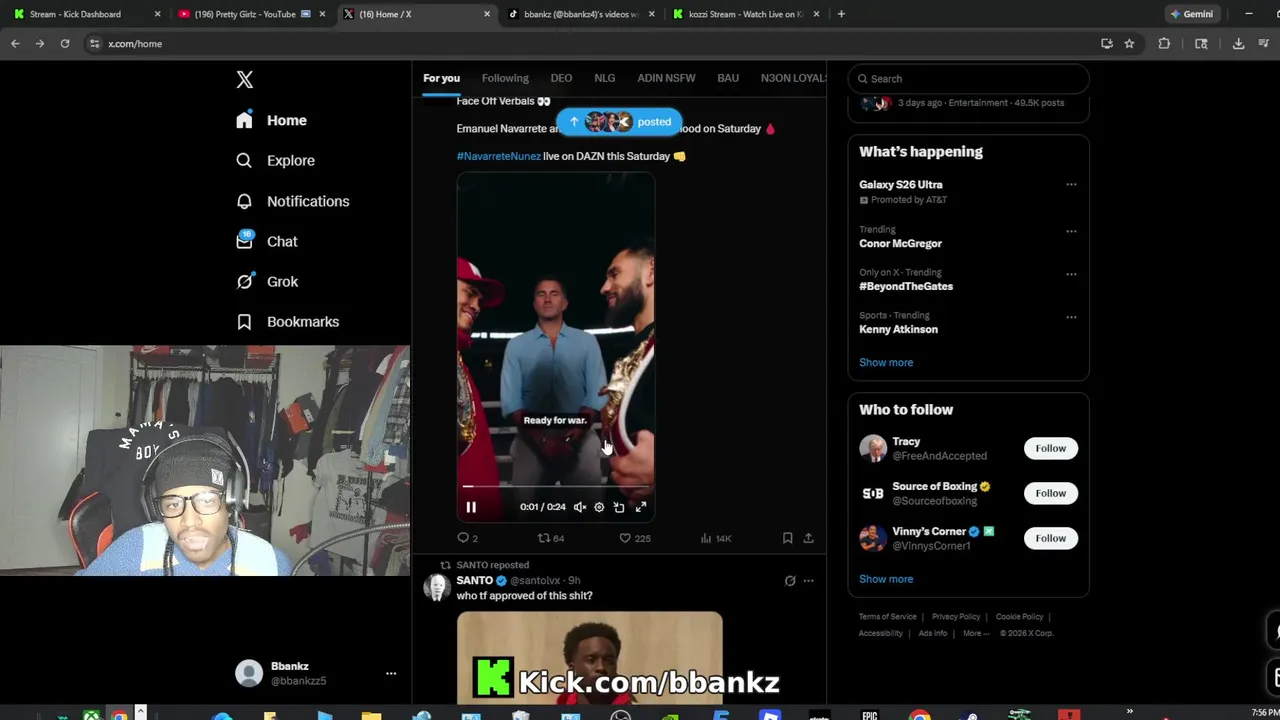Show more under Who to follow

[x=886, y=579]
